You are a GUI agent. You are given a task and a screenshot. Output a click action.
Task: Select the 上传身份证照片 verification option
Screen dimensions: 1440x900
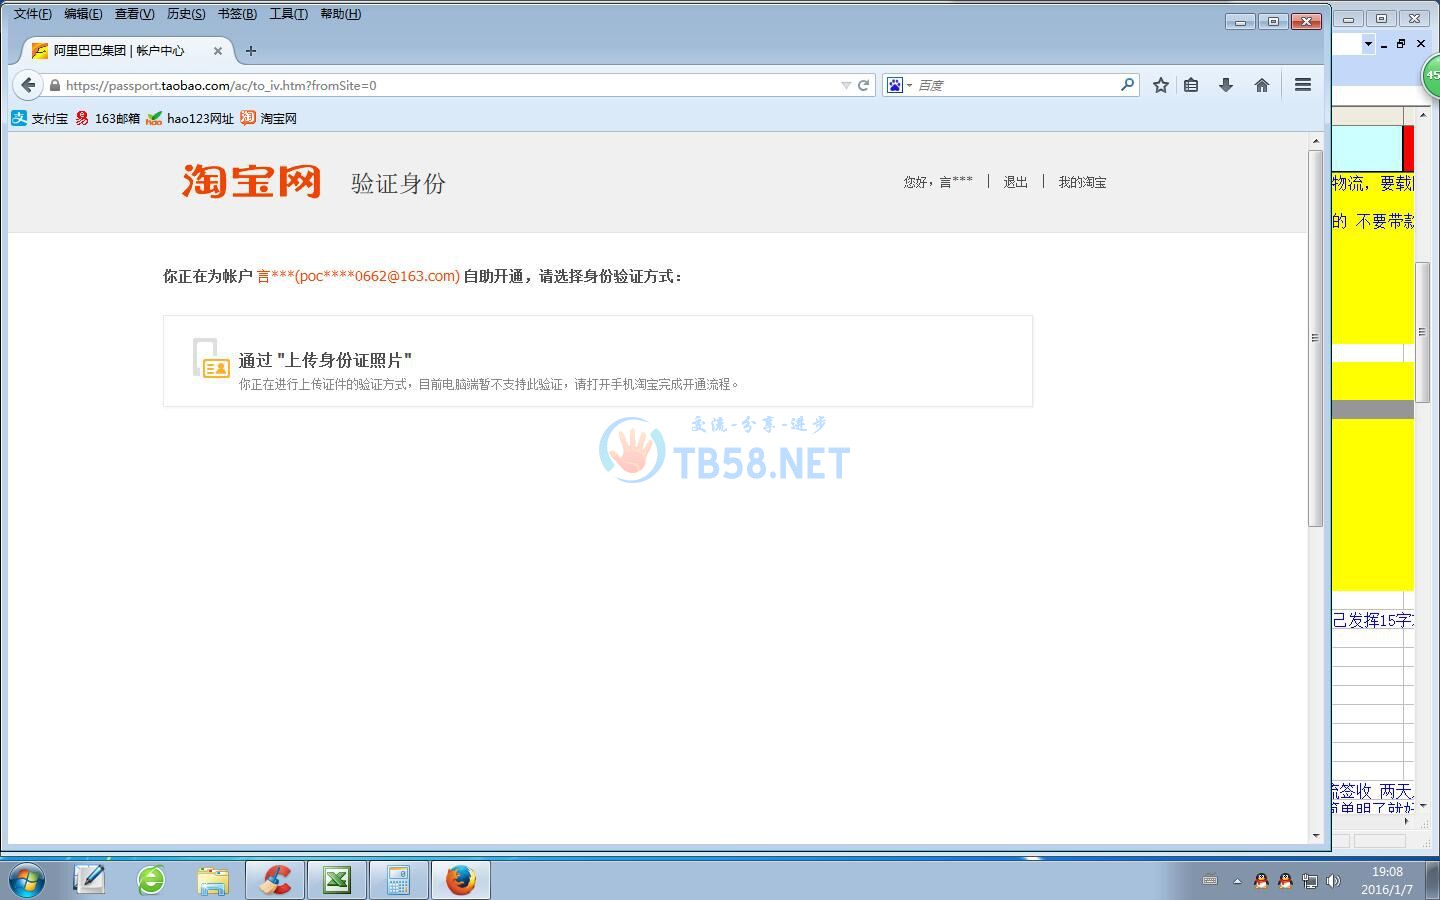coord(325,360)
